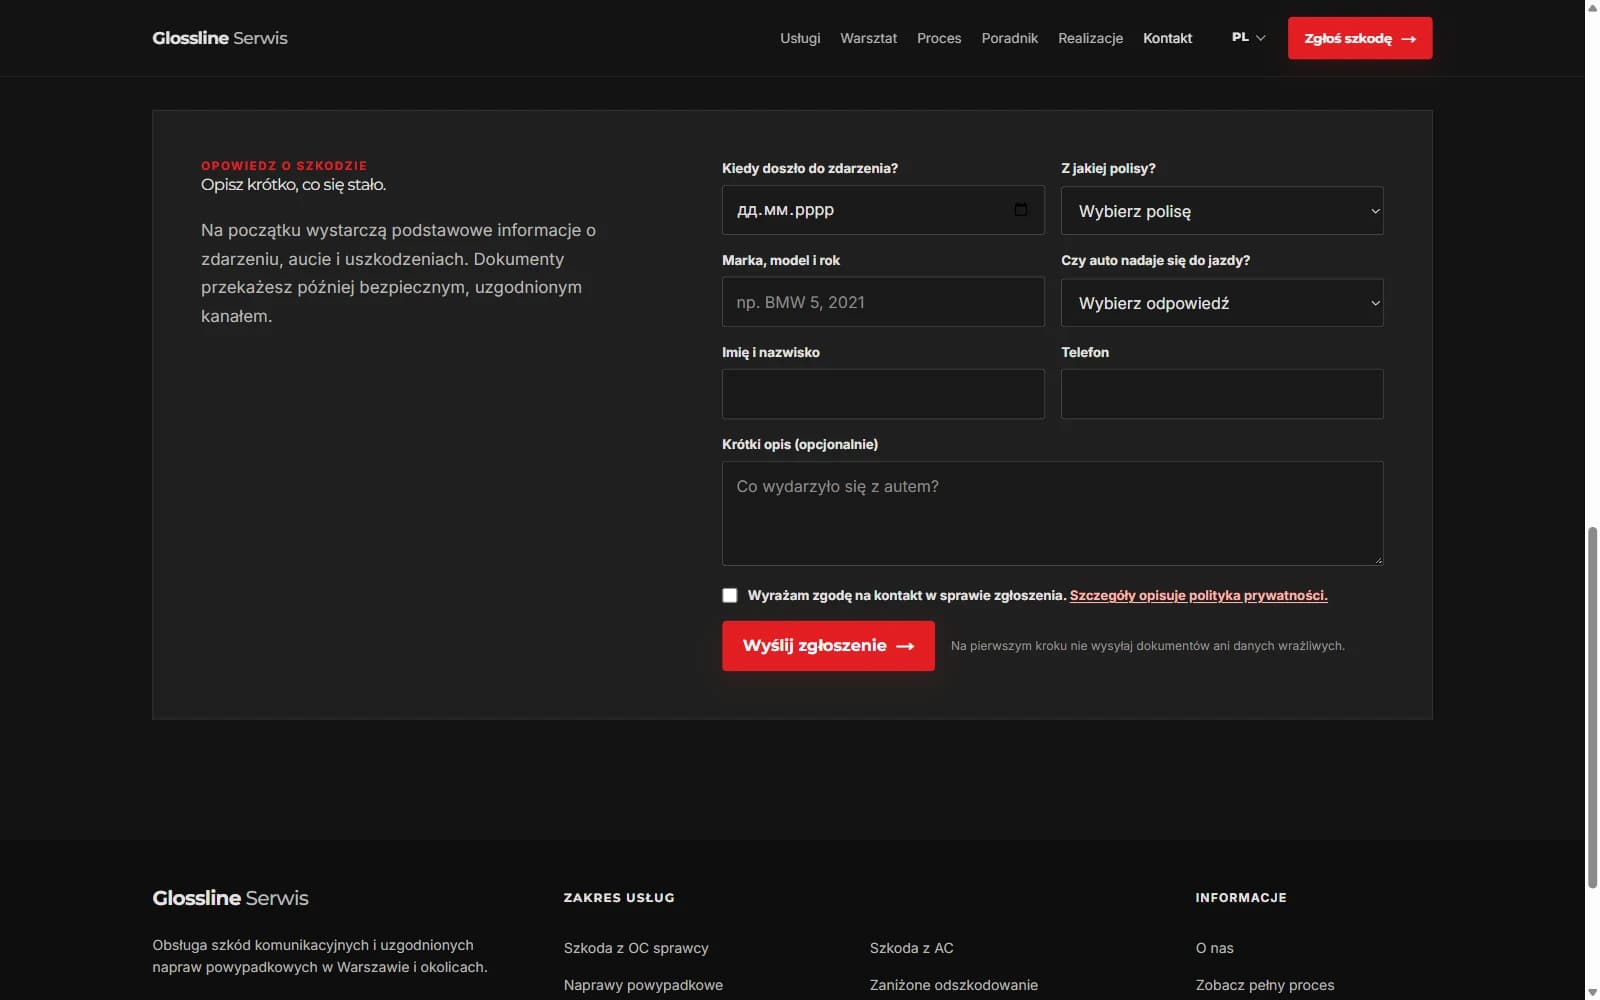Click the 'ZAKRES USŁUG' footer heading
This screenshot has width=1600, height=1000.
tap(619, 898)
